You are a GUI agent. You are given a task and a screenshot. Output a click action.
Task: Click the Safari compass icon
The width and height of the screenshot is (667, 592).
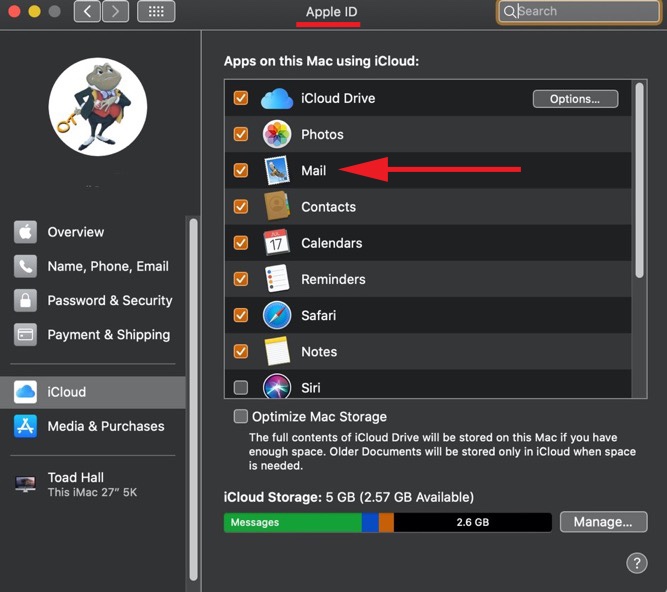pos(277,315)
